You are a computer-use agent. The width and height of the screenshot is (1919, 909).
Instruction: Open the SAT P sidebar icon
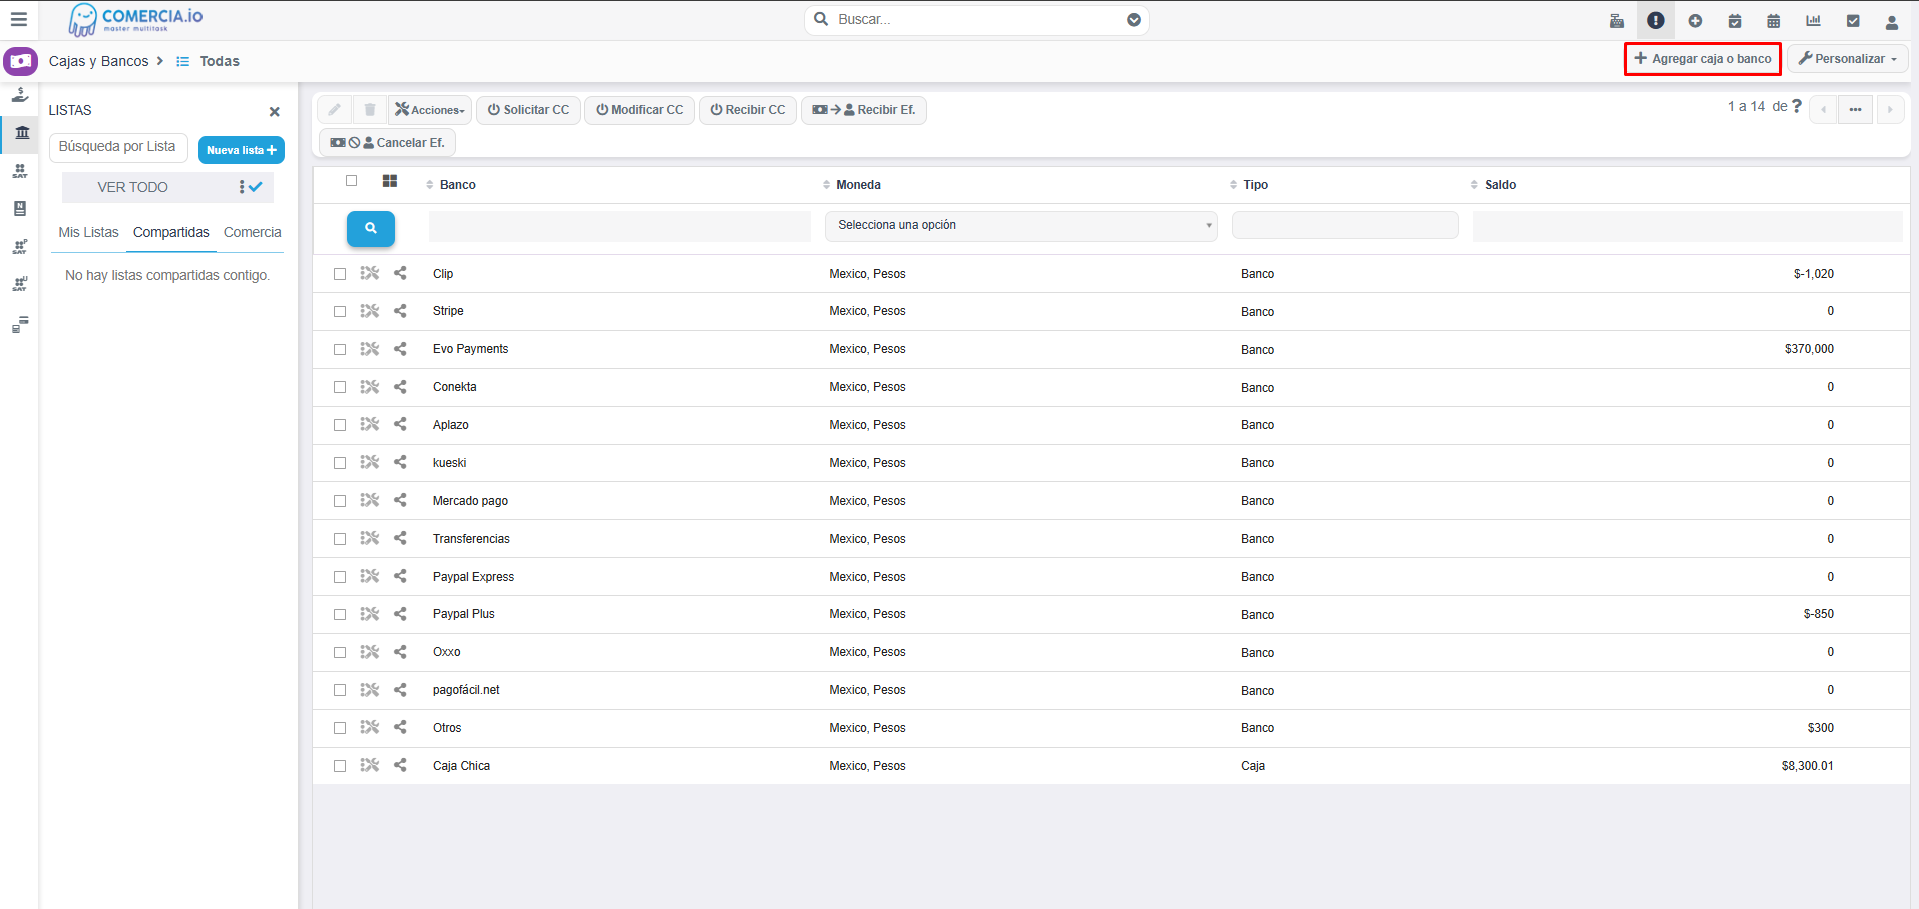(20, 247)
